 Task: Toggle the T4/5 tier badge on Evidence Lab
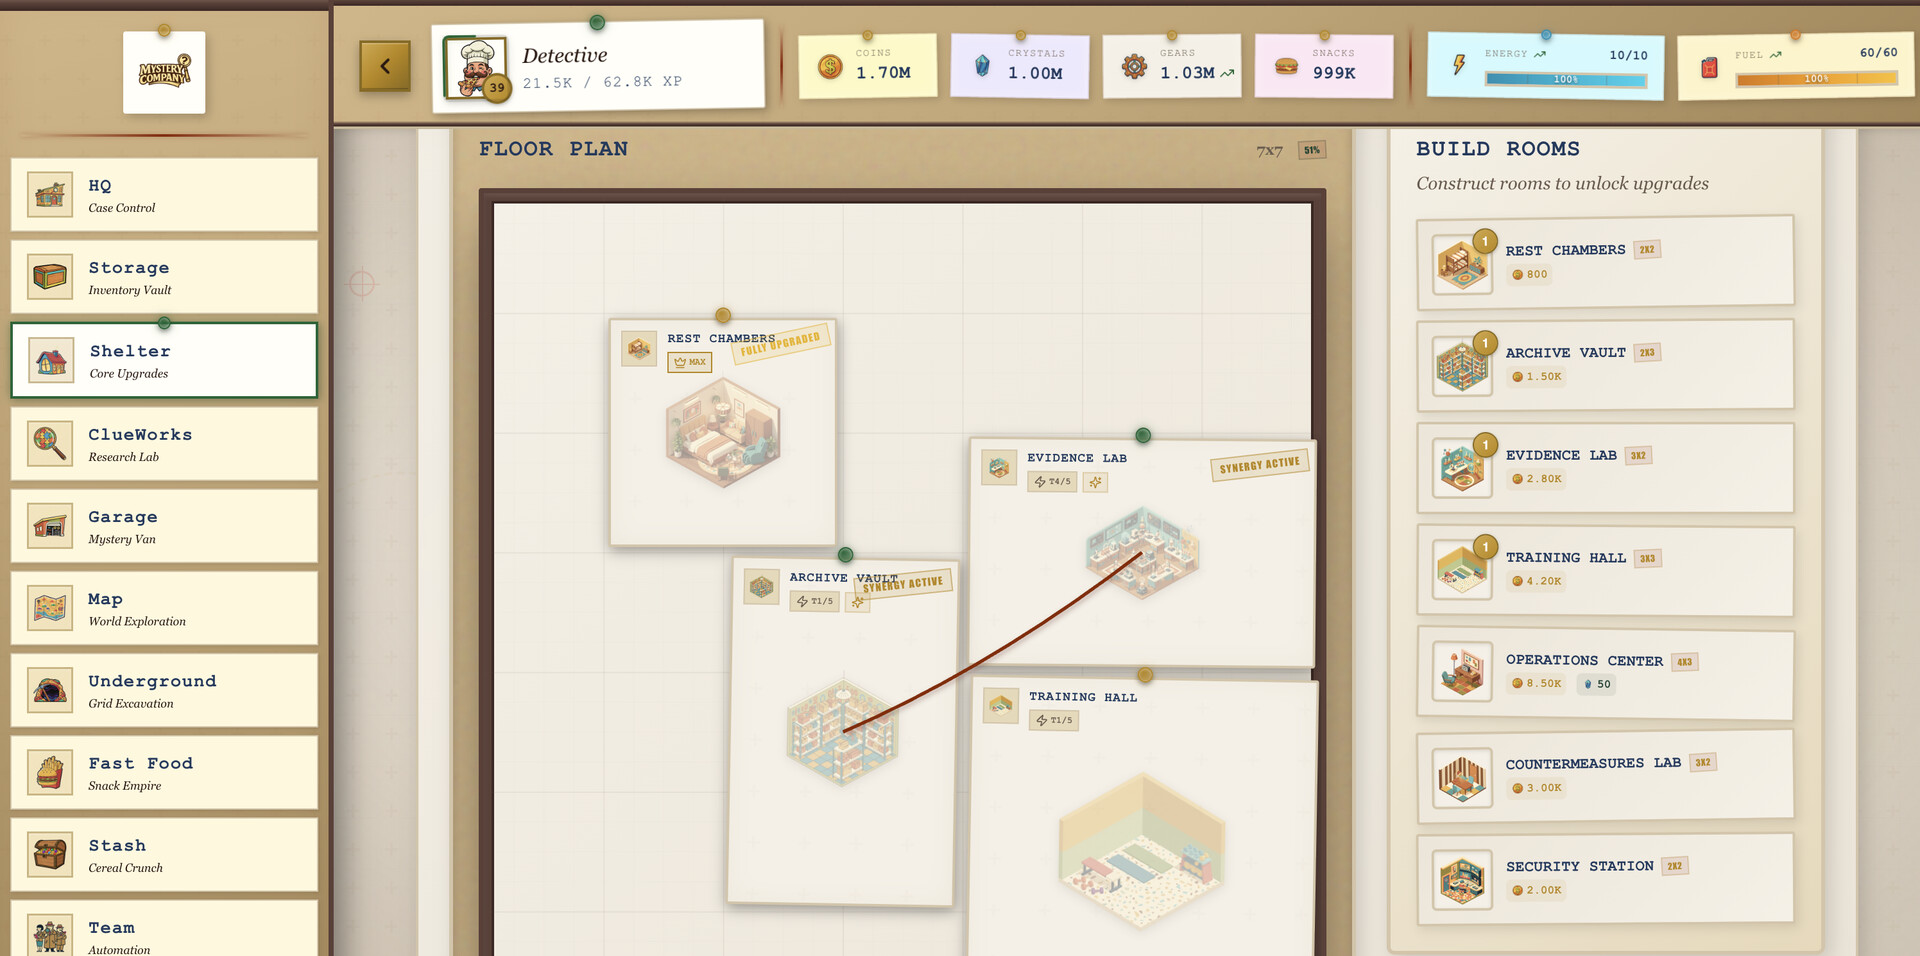pyautogui.click(x=1051, y=482)
